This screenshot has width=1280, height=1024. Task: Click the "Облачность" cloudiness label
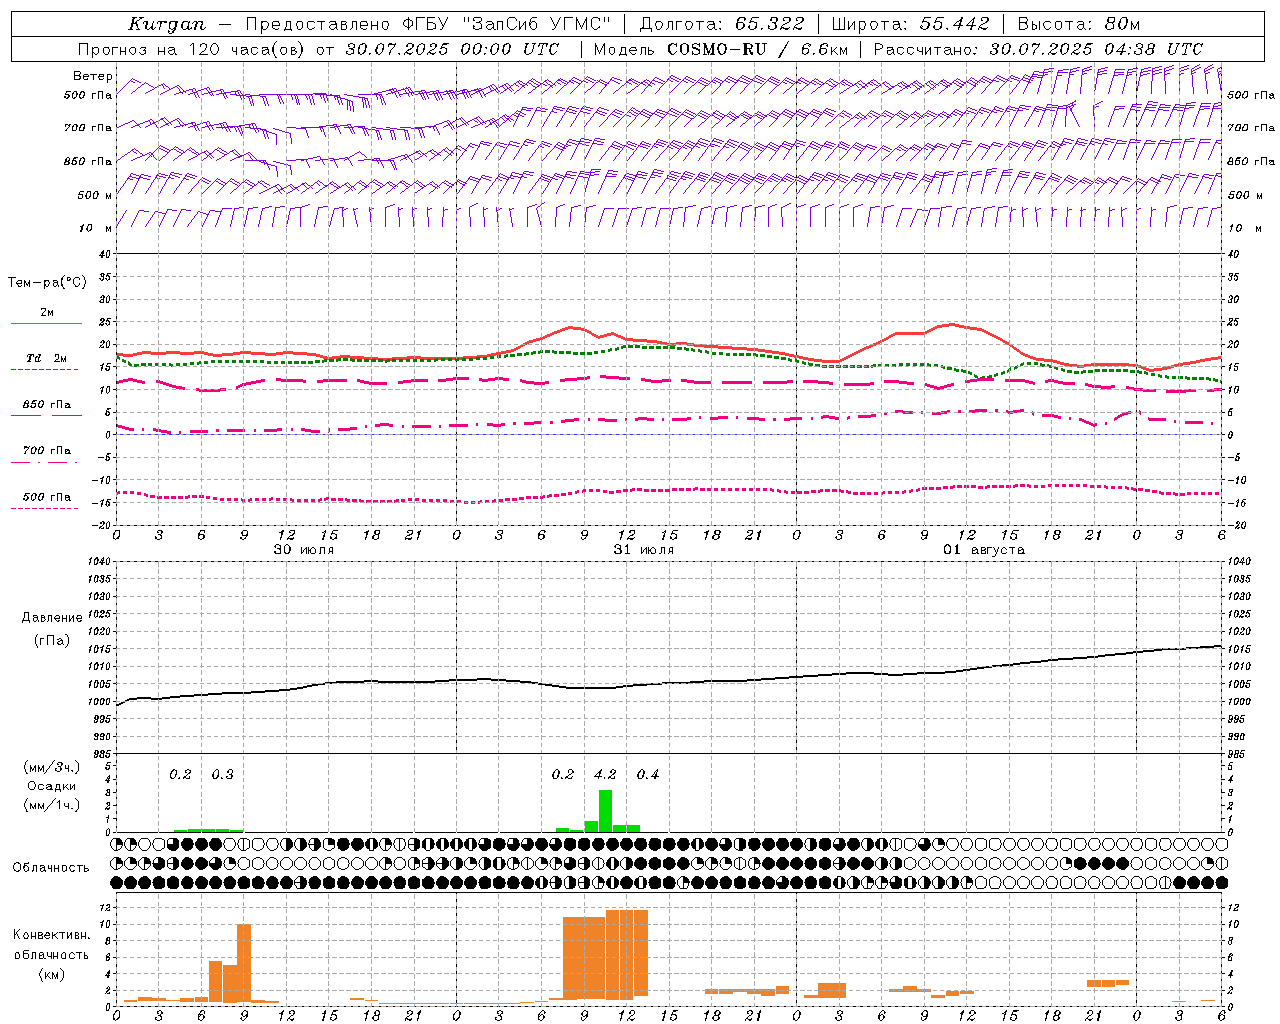(x=51, y=867)
